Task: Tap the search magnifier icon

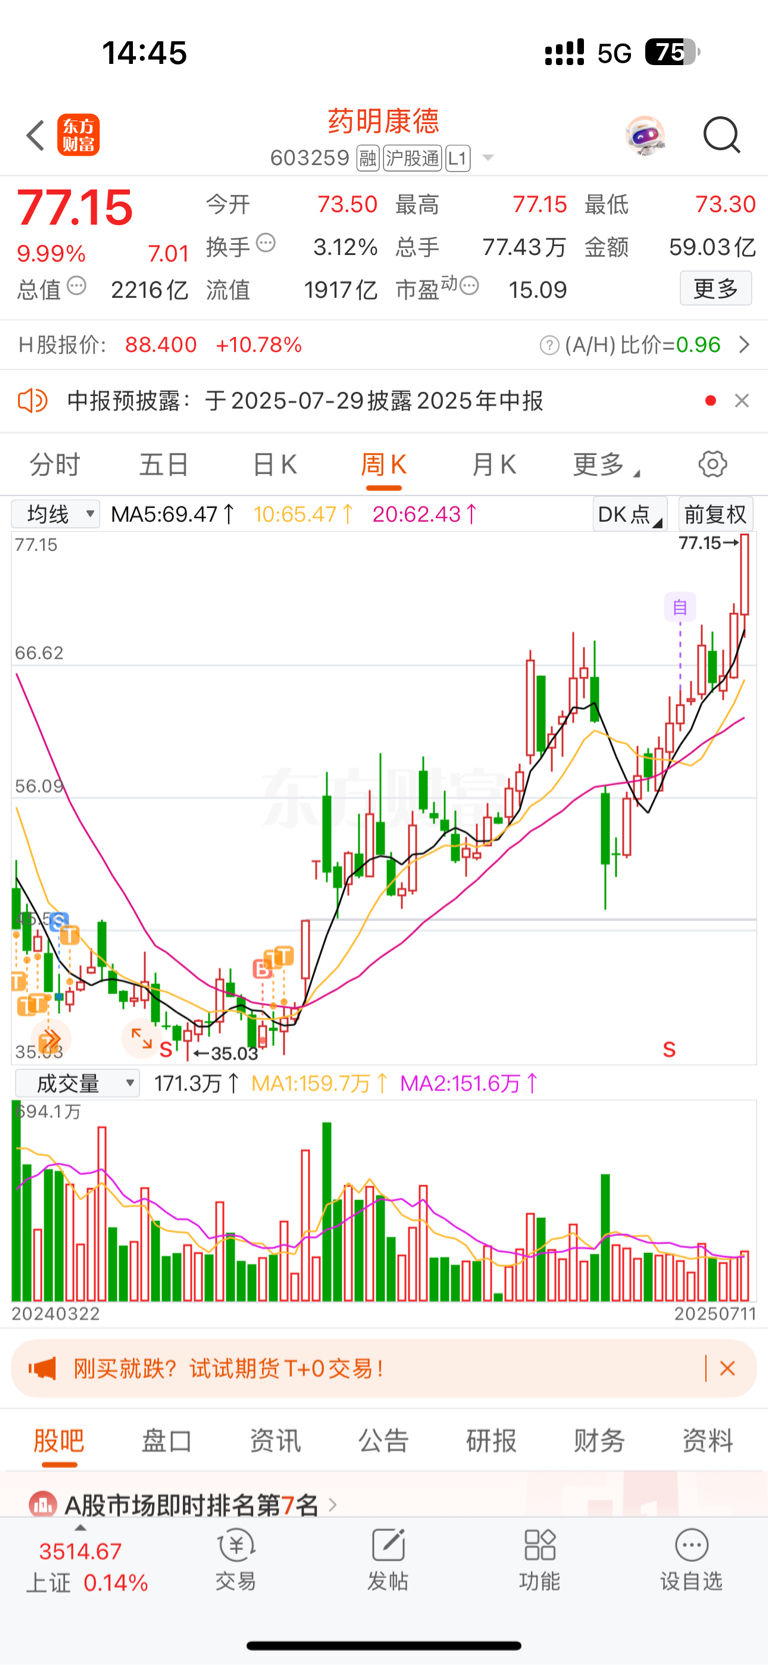Action: pyautogui.click(x=722, y=135)
